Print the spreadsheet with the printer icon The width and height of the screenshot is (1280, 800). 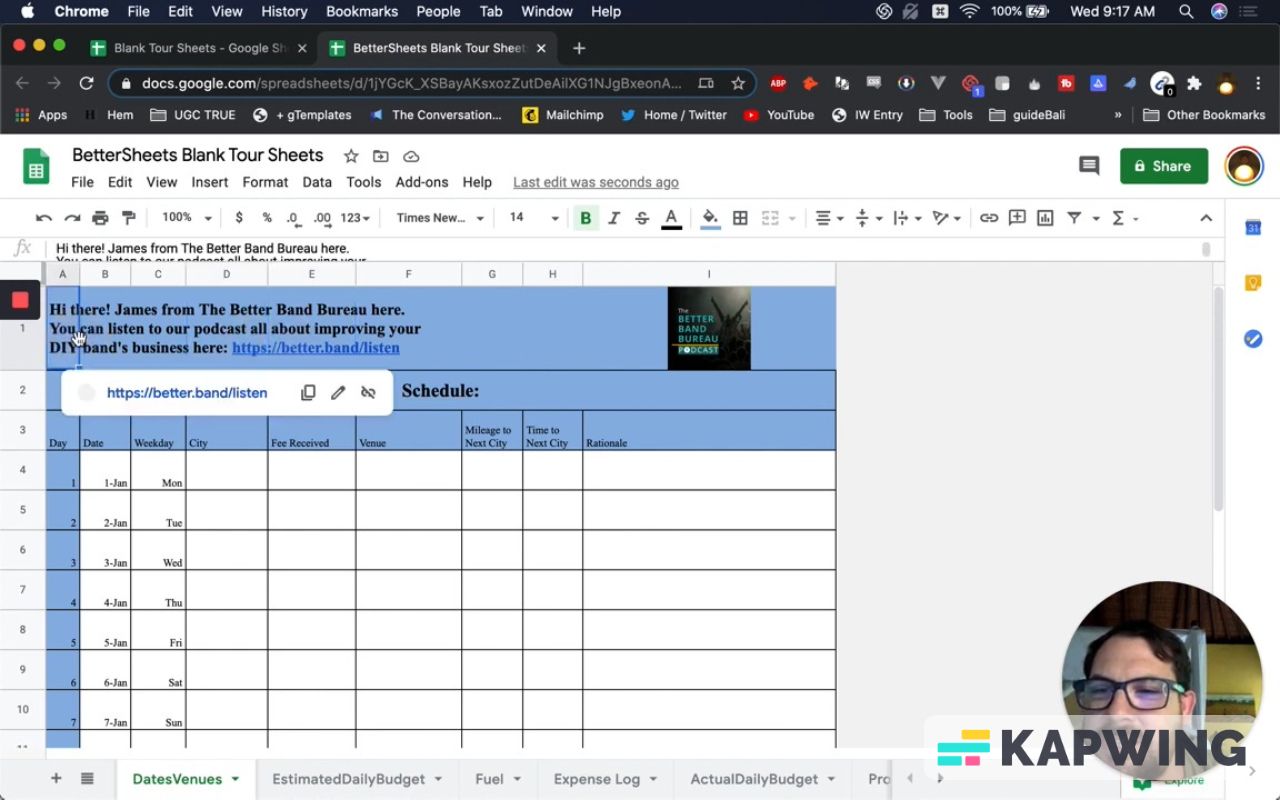[x=100, y=218]
